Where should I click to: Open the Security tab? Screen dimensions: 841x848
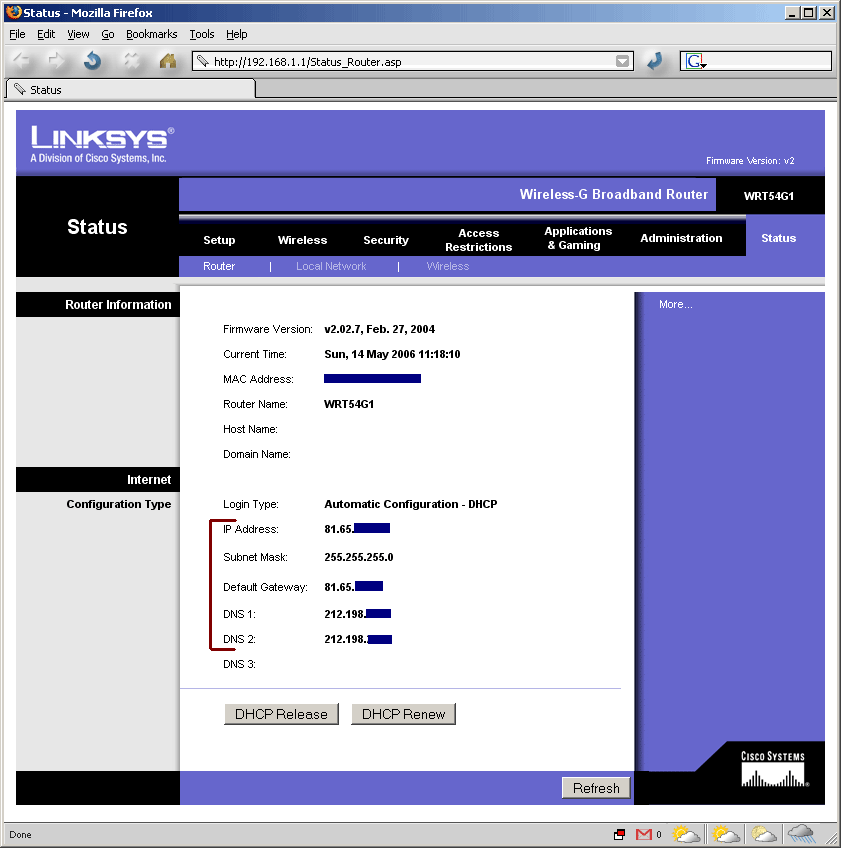[386, 240]
